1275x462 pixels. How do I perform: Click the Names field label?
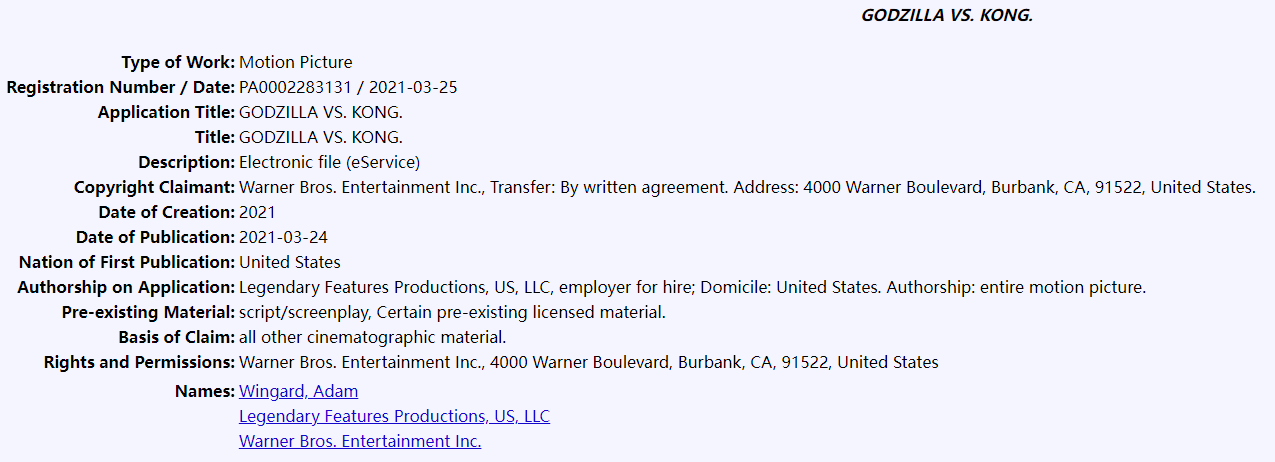205,391
